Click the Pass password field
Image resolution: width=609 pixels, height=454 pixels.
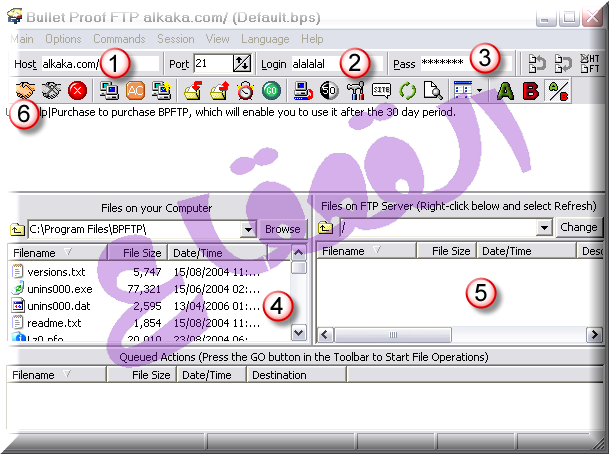466,64
